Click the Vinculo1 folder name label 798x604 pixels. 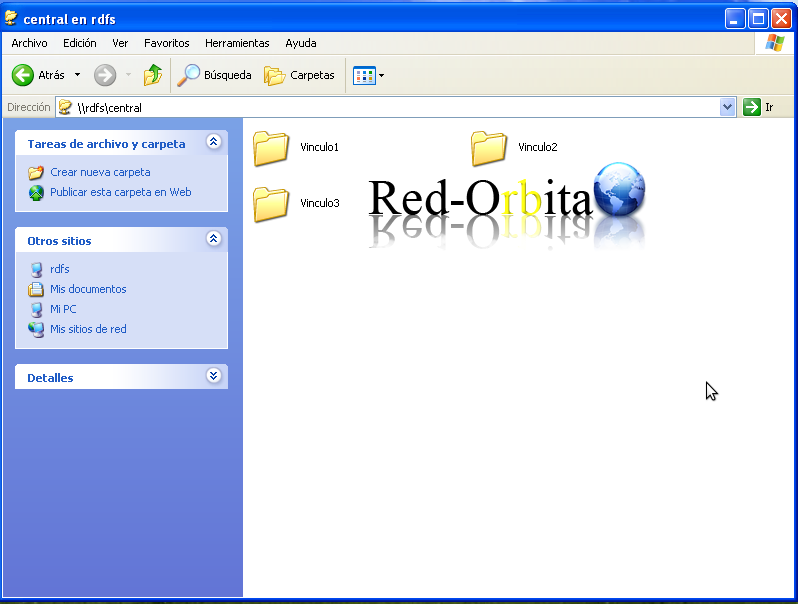(319, 147)
